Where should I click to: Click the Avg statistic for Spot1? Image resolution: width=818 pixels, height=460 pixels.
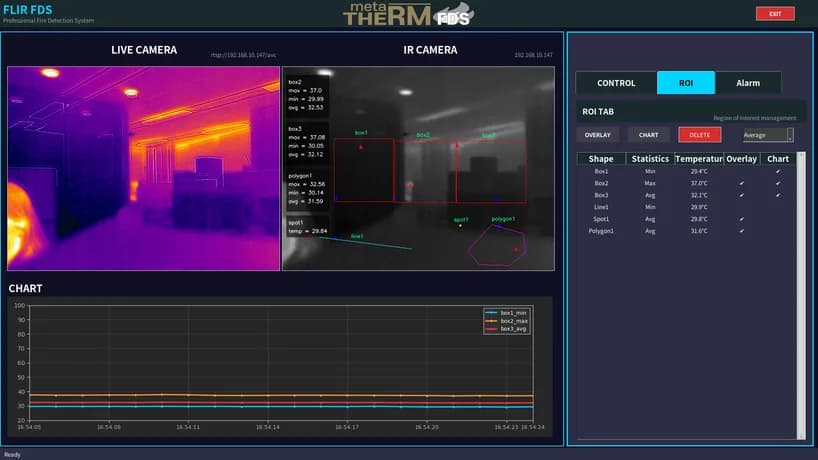coord(650,219)
